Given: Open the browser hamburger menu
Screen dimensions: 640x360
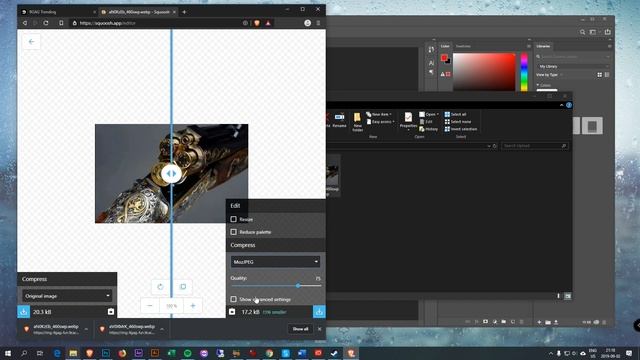Looking at the screenshot, I should (318, 23).
